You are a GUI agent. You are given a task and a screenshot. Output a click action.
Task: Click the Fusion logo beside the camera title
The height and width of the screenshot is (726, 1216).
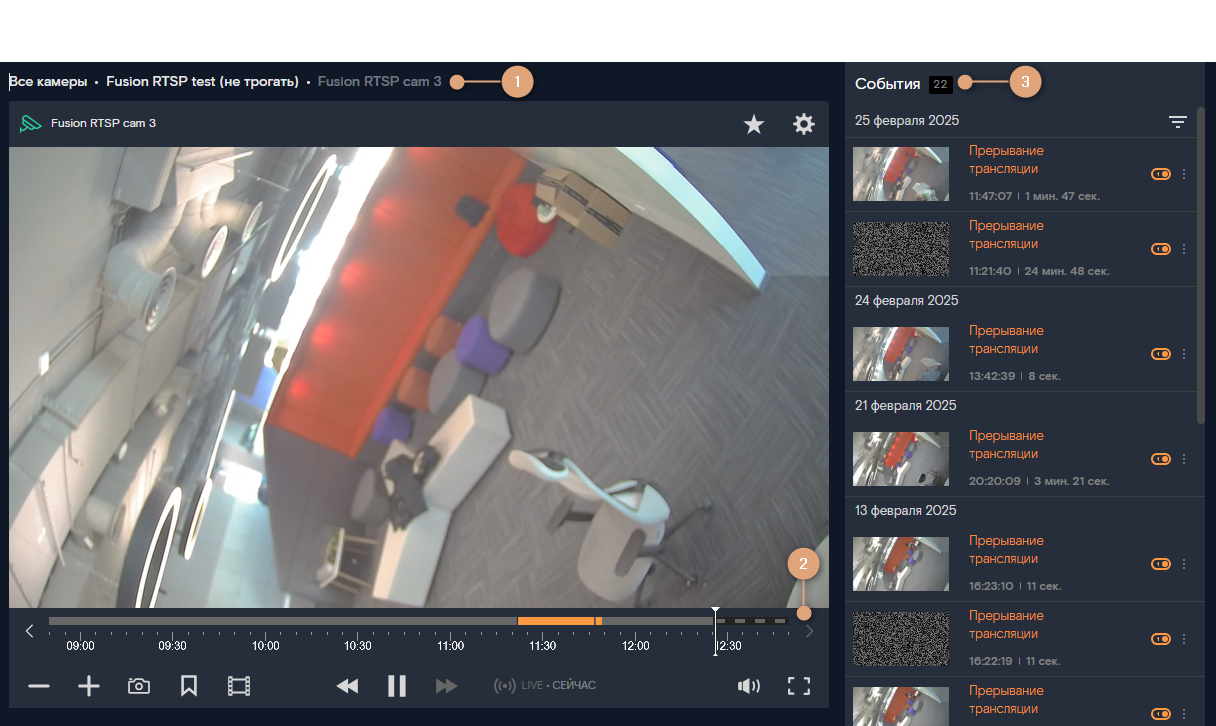pos(30,124)
